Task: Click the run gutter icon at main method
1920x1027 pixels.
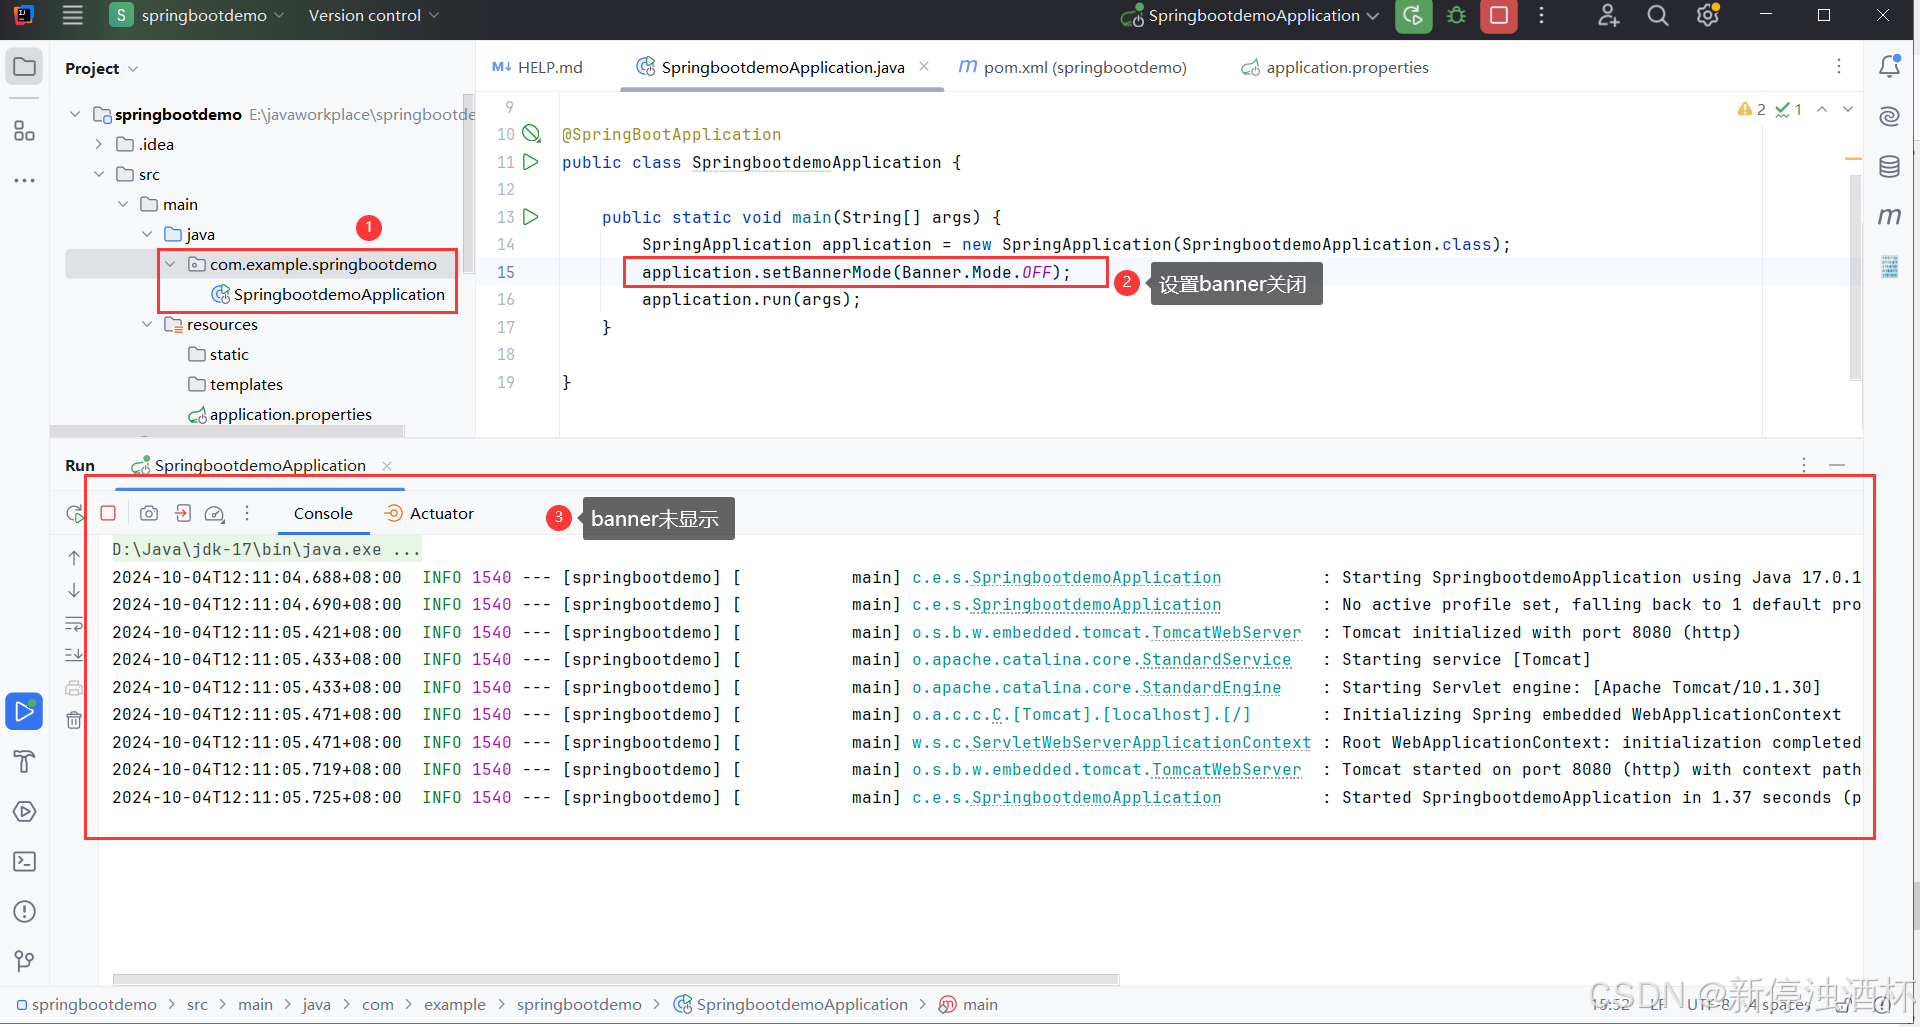Action: [x=531, y=217]
